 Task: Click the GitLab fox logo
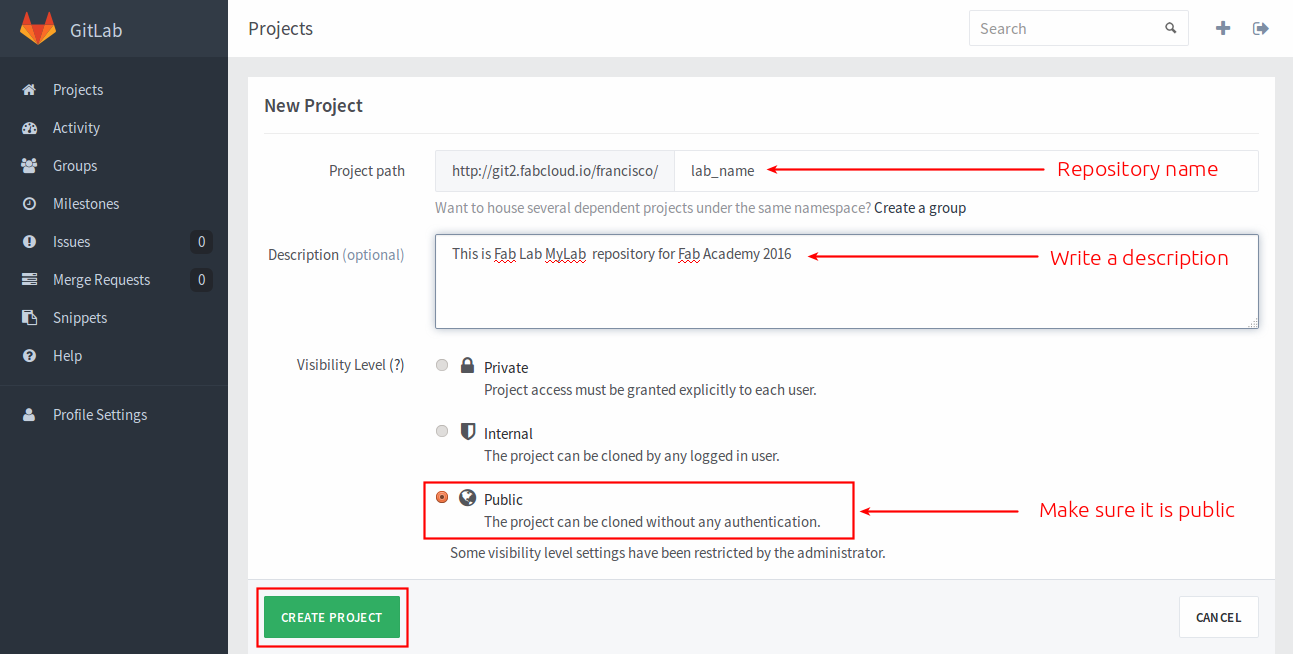coord(38,28)
